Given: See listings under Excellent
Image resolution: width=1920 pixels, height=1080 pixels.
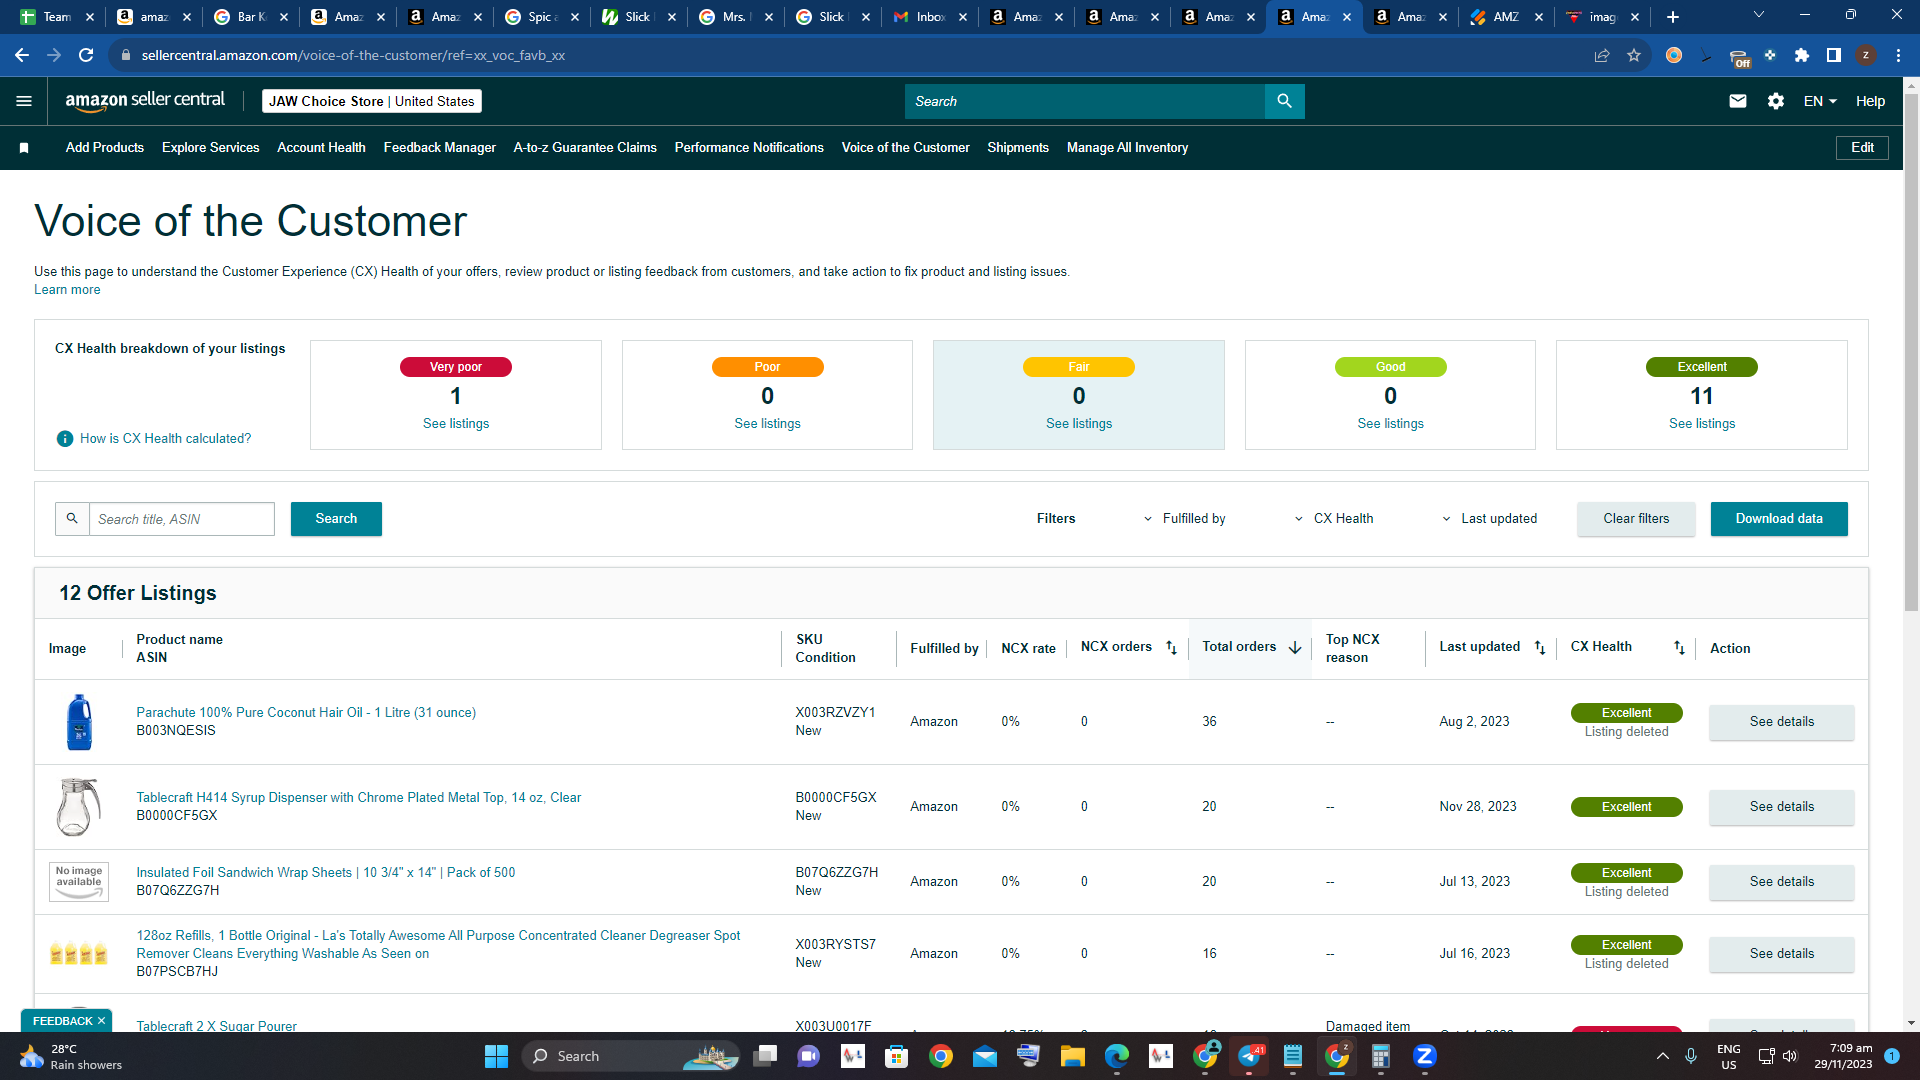Looking at the screenshot, I should [x=1701, y=424].
